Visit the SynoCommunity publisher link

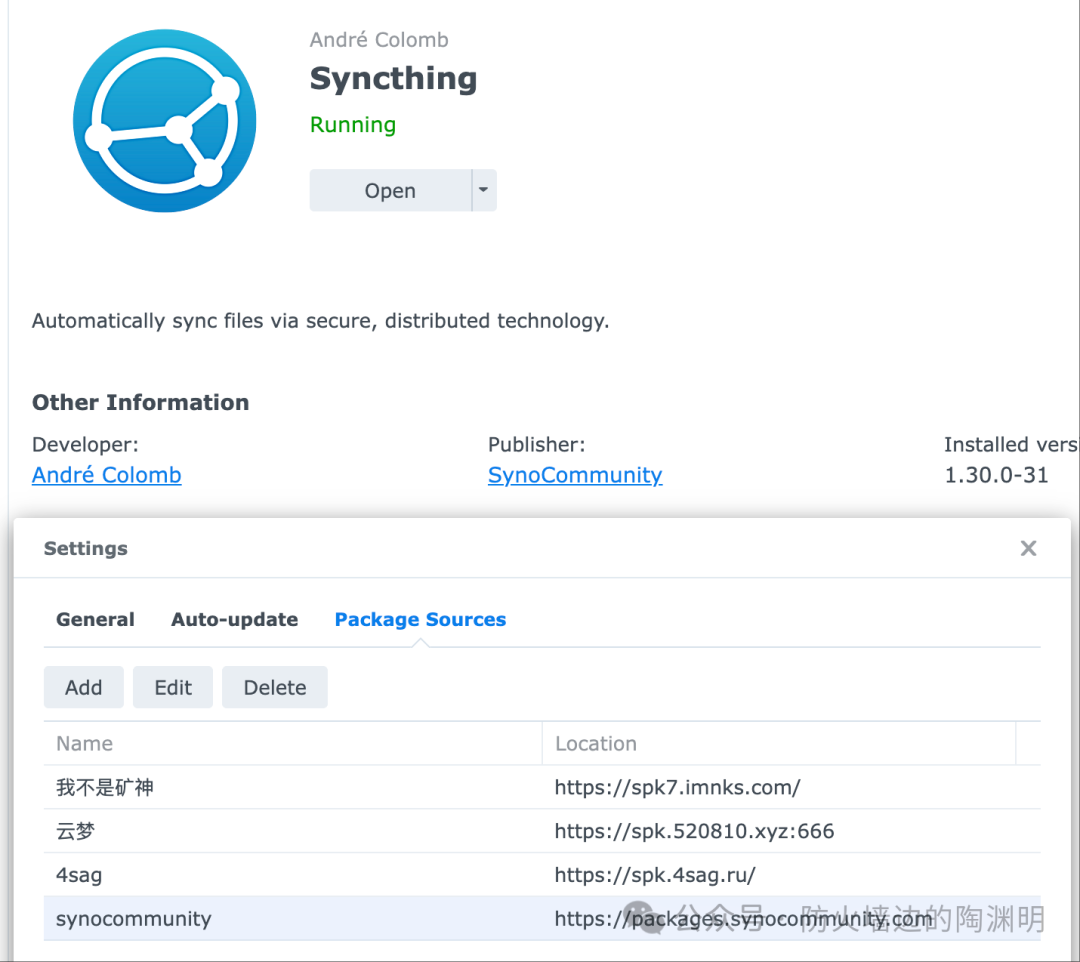point(575,475)
